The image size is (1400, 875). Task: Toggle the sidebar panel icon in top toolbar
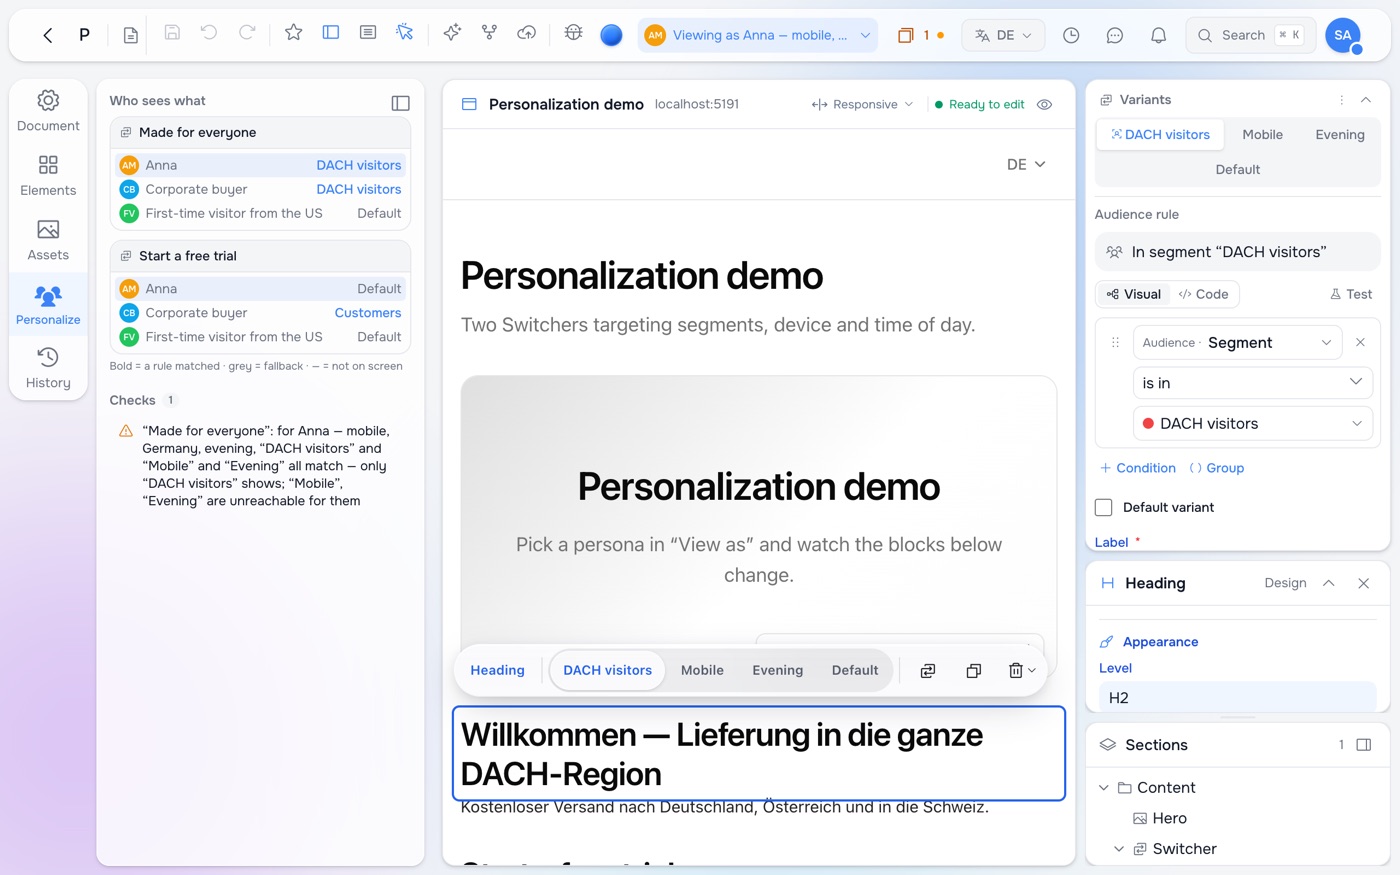click(331, 33)
